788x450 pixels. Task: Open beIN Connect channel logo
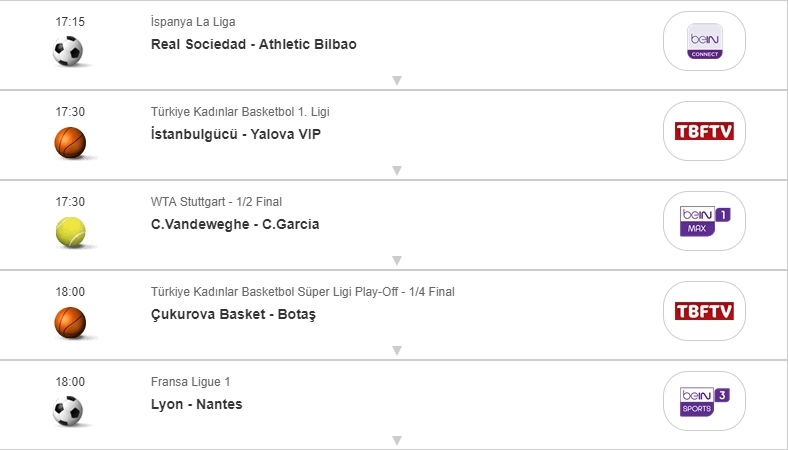click(x=704, y=41)
